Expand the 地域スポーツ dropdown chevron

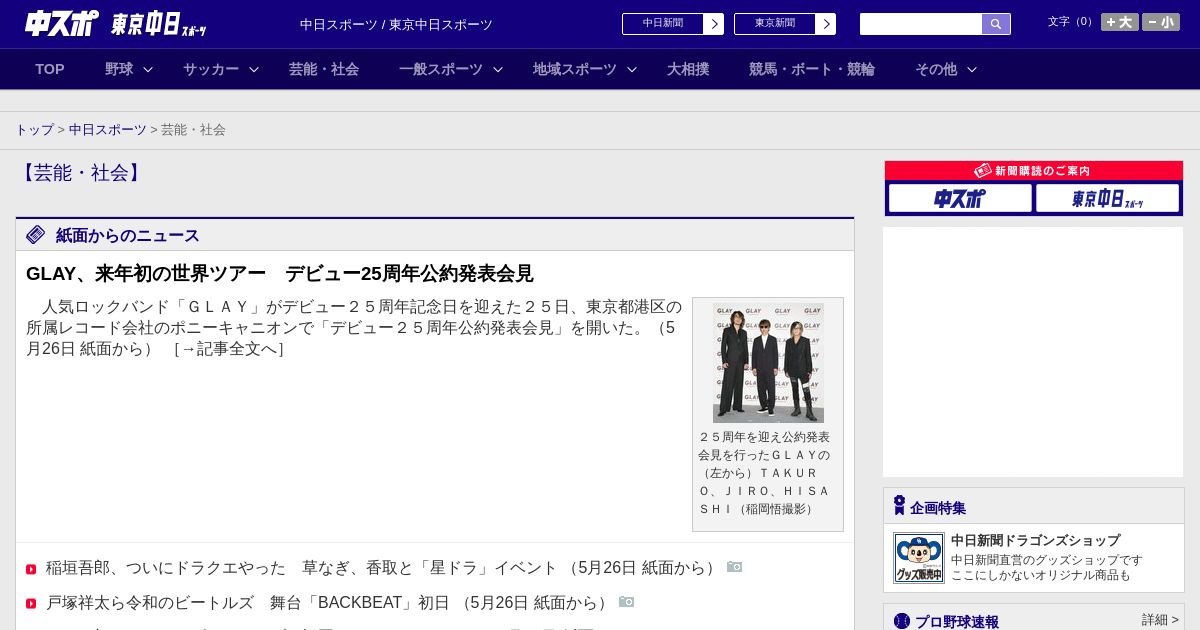(x=632, y=69)
